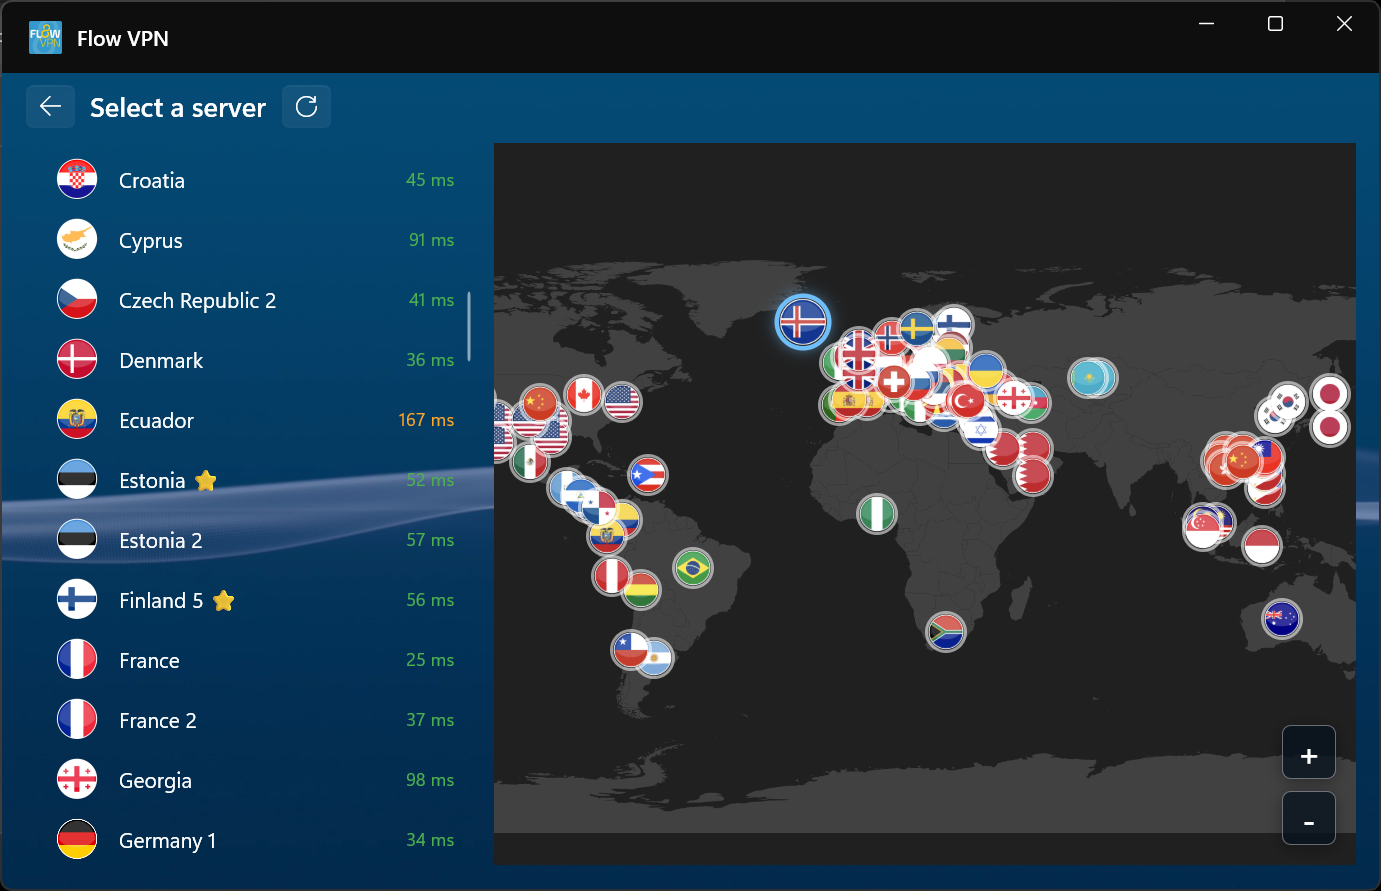Screen dimensions: 1381x891
Task: Select the Switzerland flag marker on the map
Action: 894,381
